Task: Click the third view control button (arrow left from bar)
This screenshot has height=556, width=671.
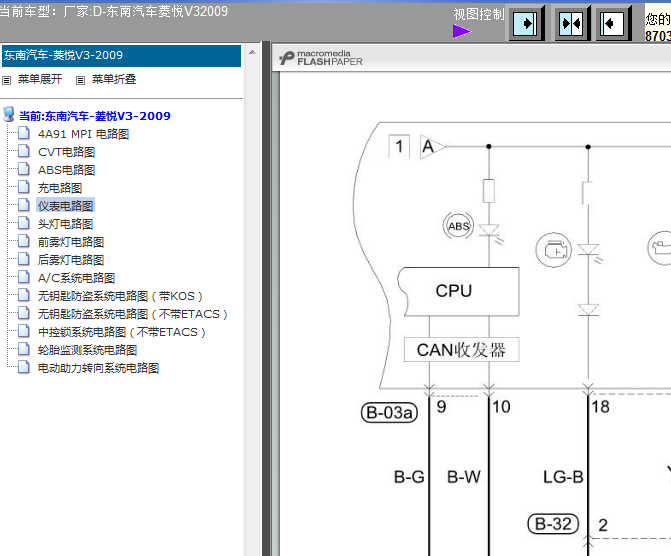Action: pos(613,23)
